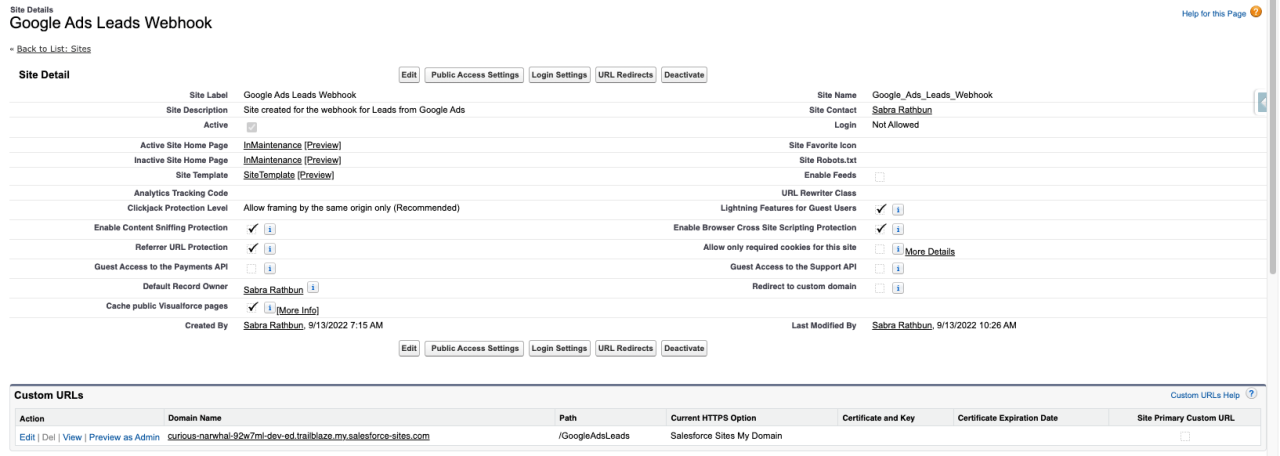
Task: Click the top Login Settings button
Action: [559, 75]
